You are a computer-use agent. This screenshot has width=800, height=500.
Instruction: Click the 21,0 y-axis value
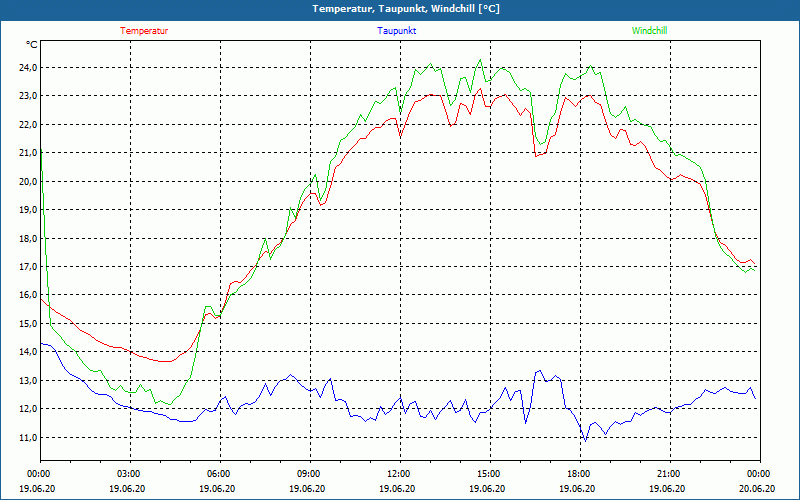click(26, 153)
